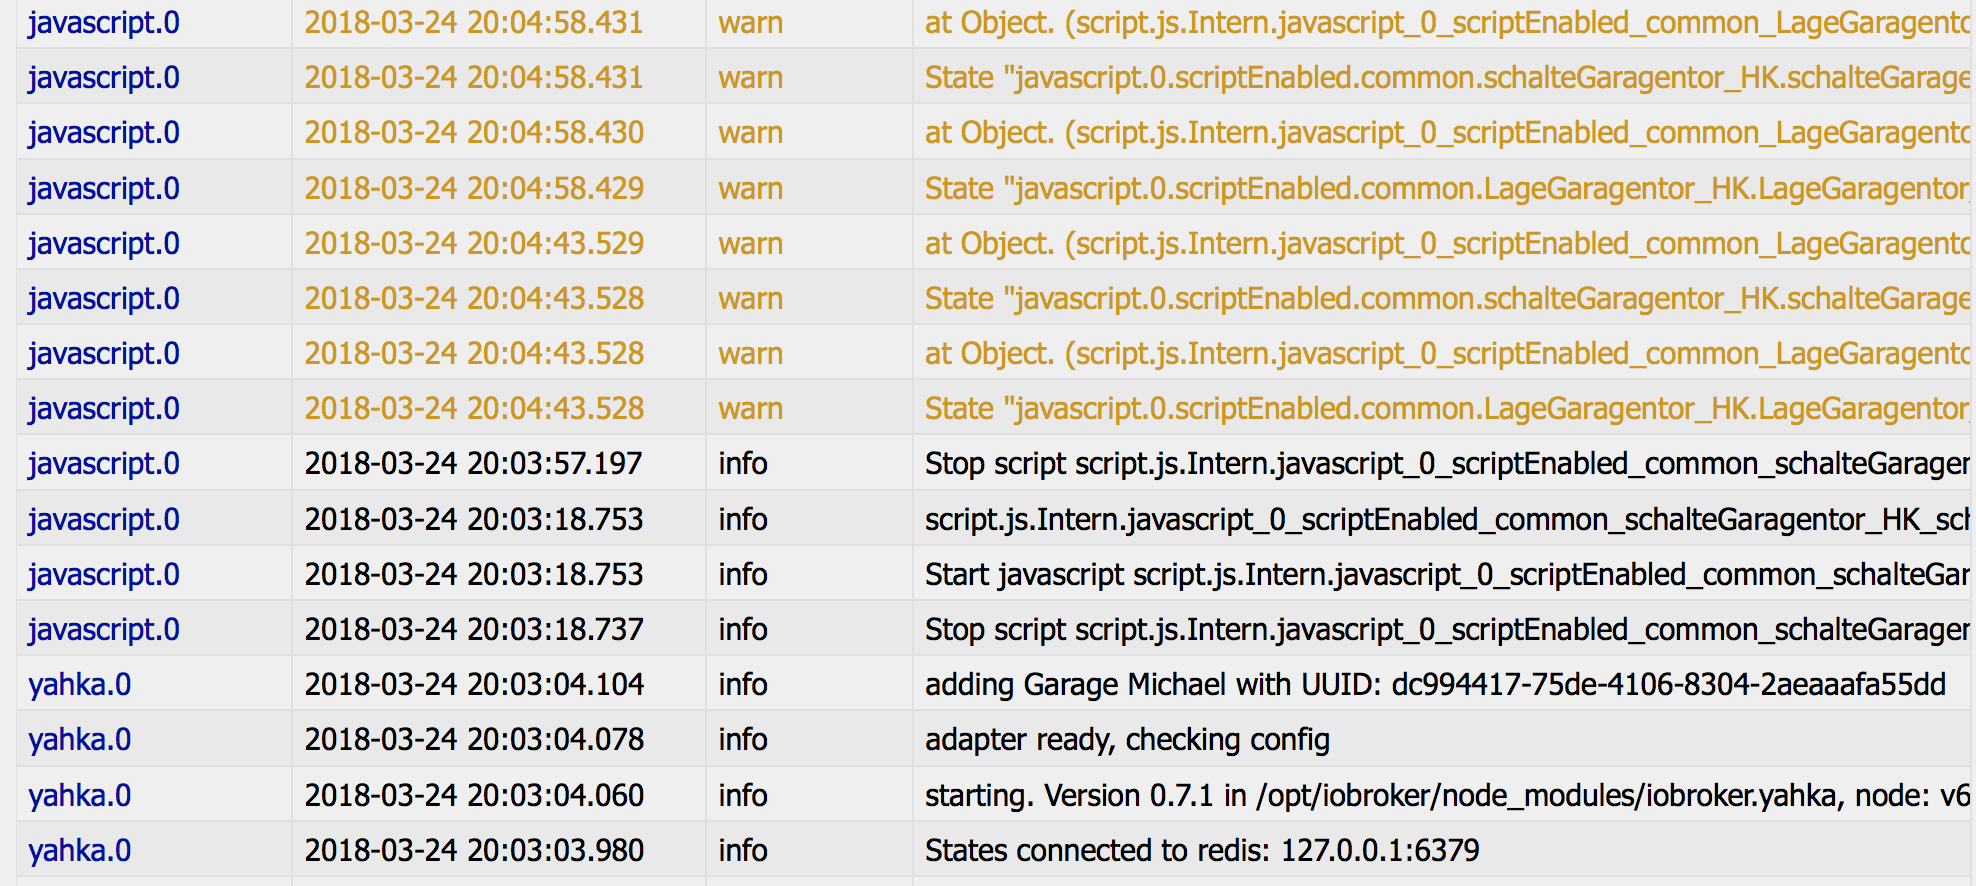The image size is (1976, 886).
Task: Select timestamp 2018-03-24 20:04:43.529
Action: [474, 244]
